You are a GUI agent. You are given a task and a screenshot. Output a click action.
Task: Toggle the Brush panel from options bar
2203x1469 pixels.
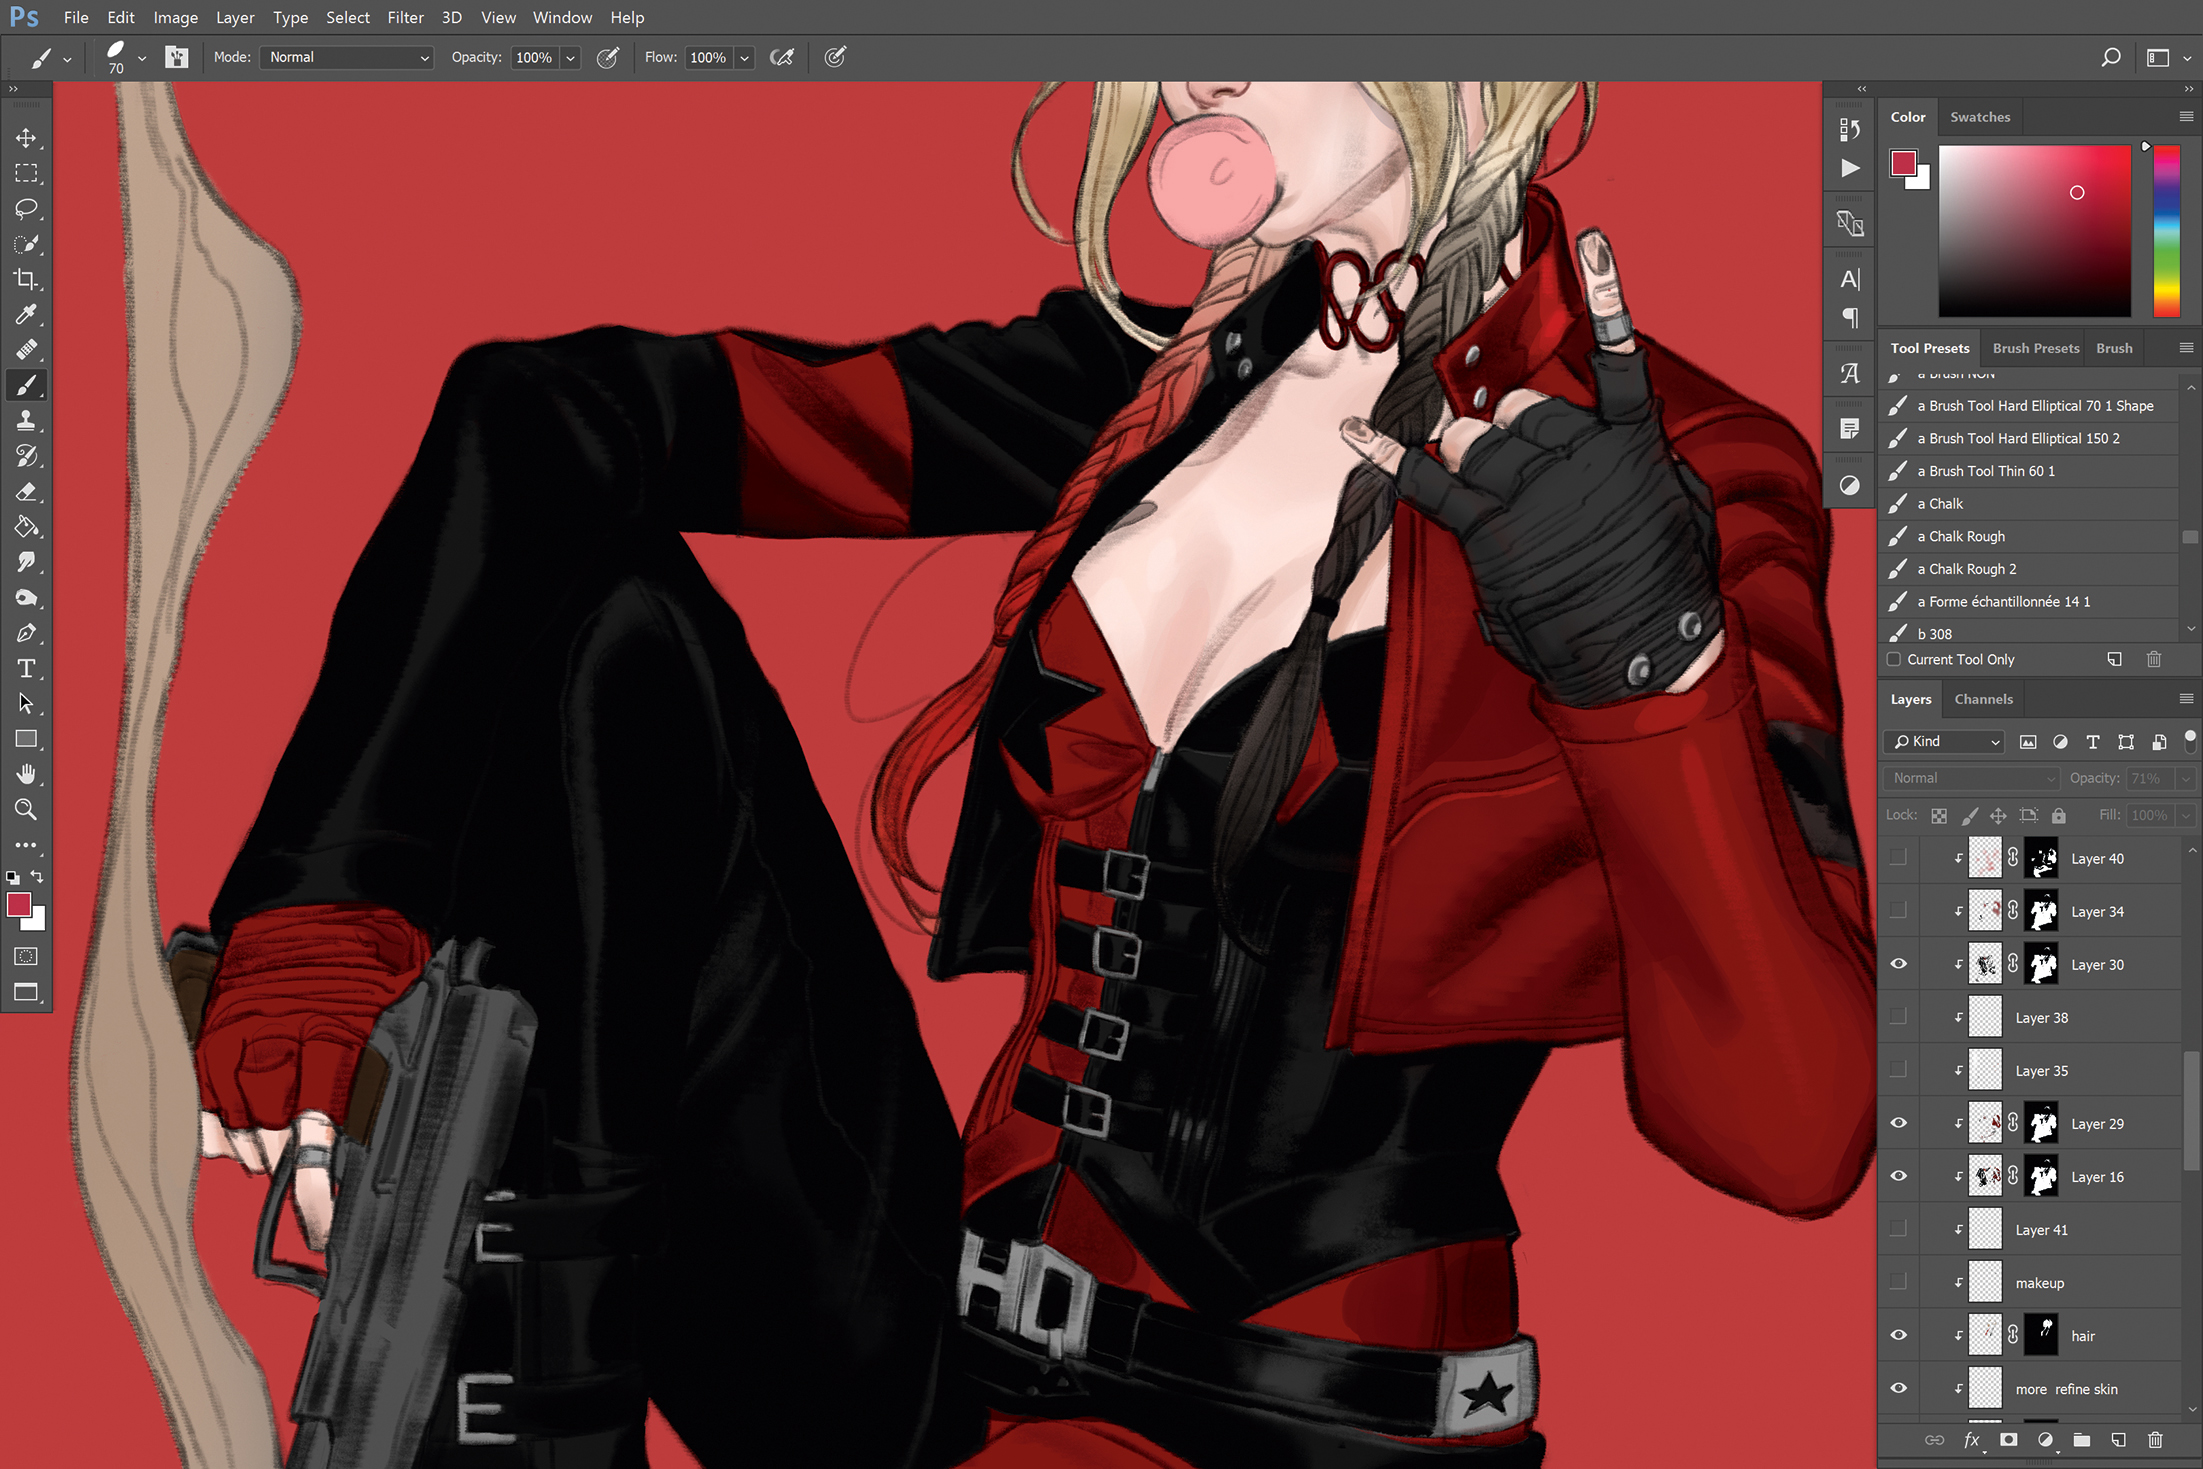click(176, 57)
